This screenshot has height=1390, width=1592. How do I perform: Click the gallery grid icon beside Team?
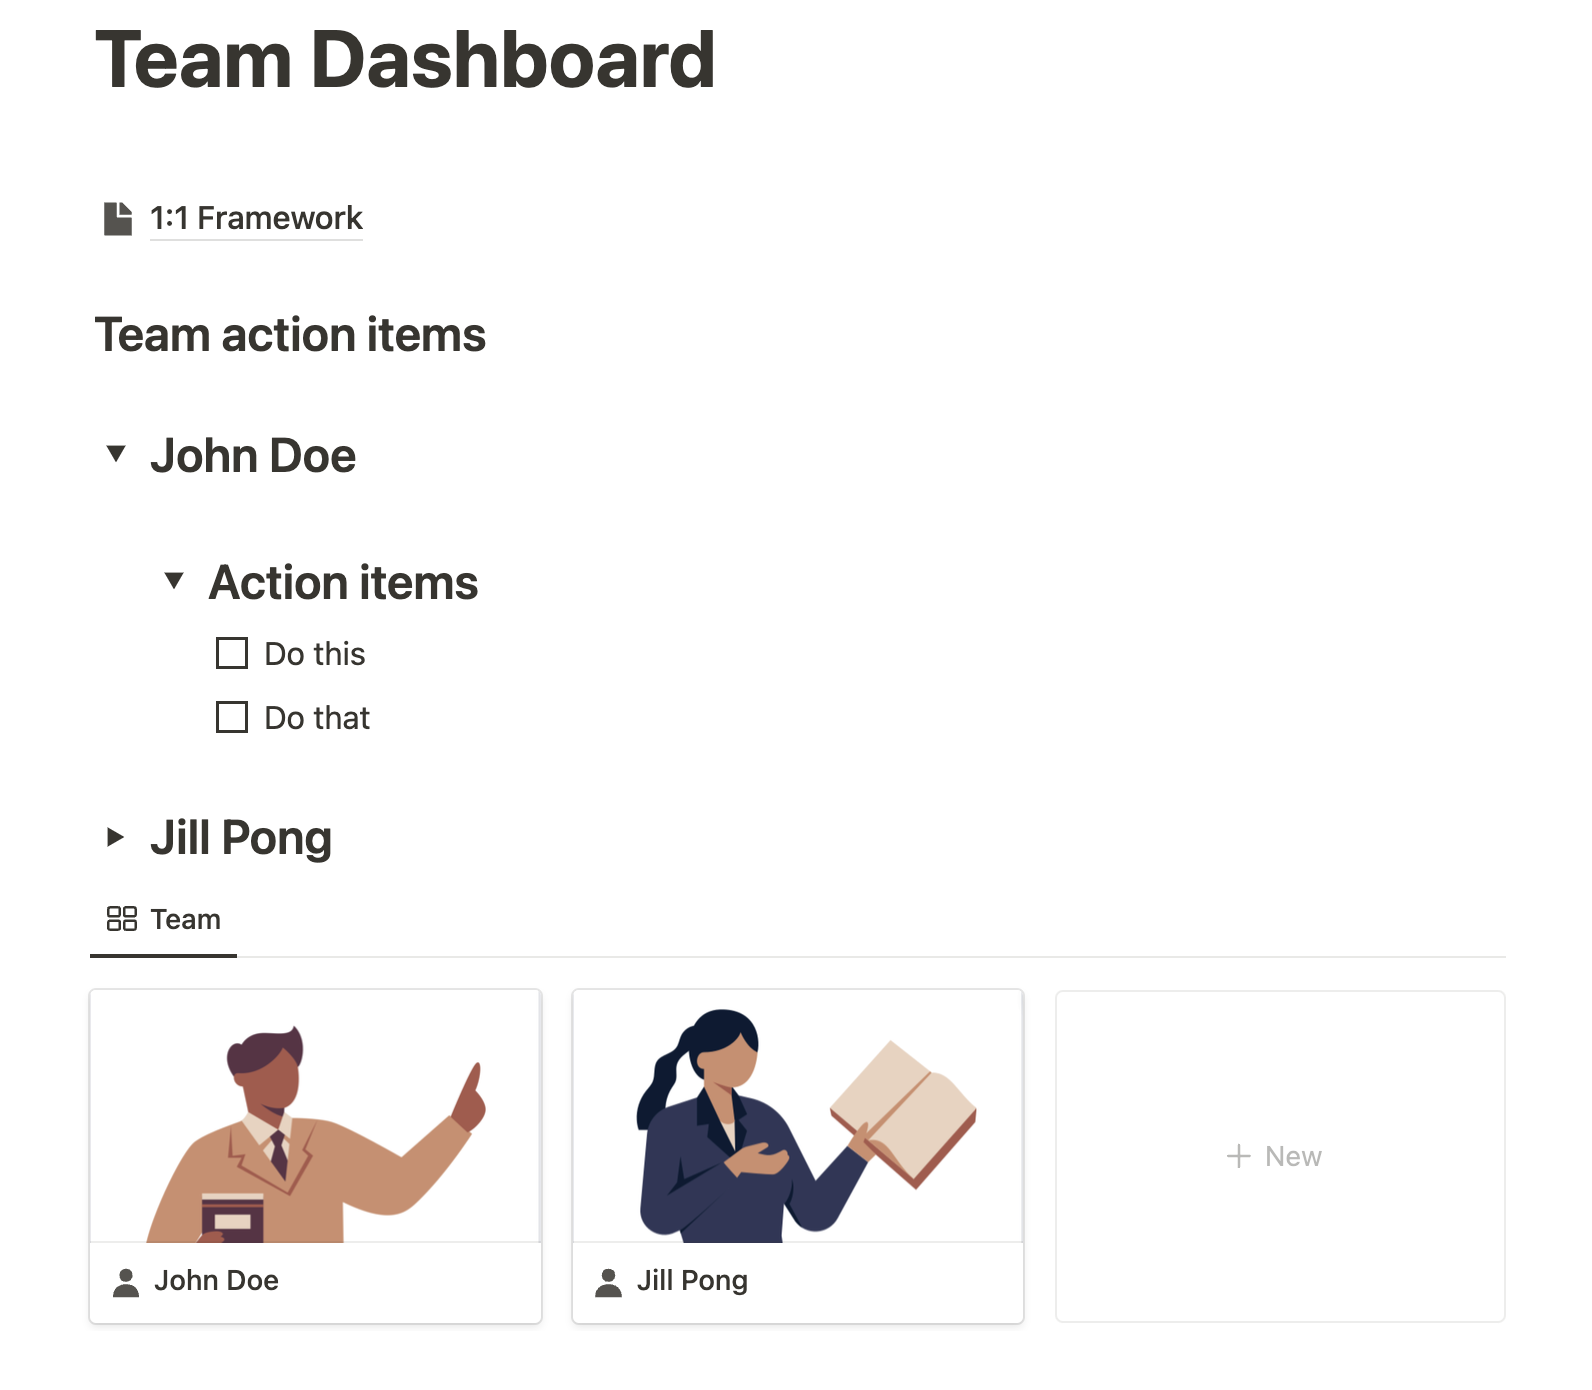[x=122, y=919]
